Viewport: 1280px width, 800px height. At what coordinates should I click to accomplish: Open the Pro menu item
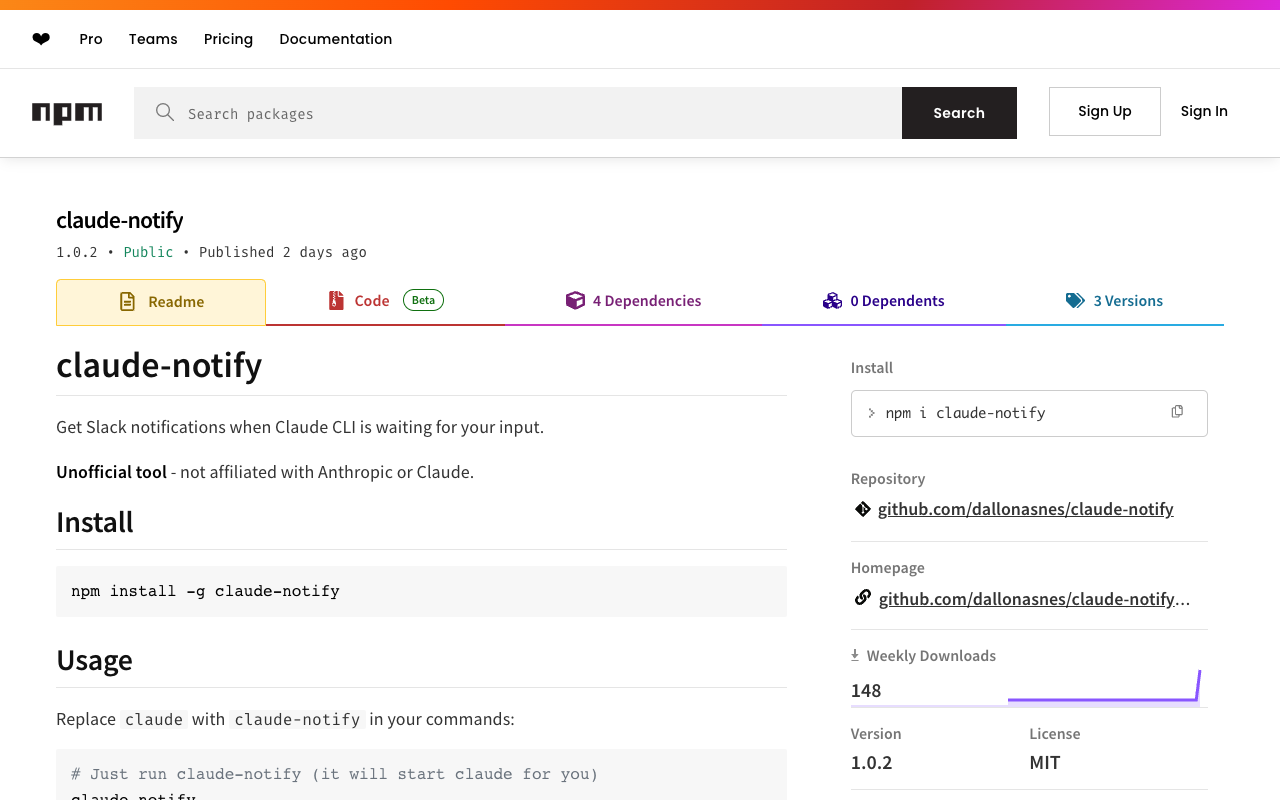[91, 39]
